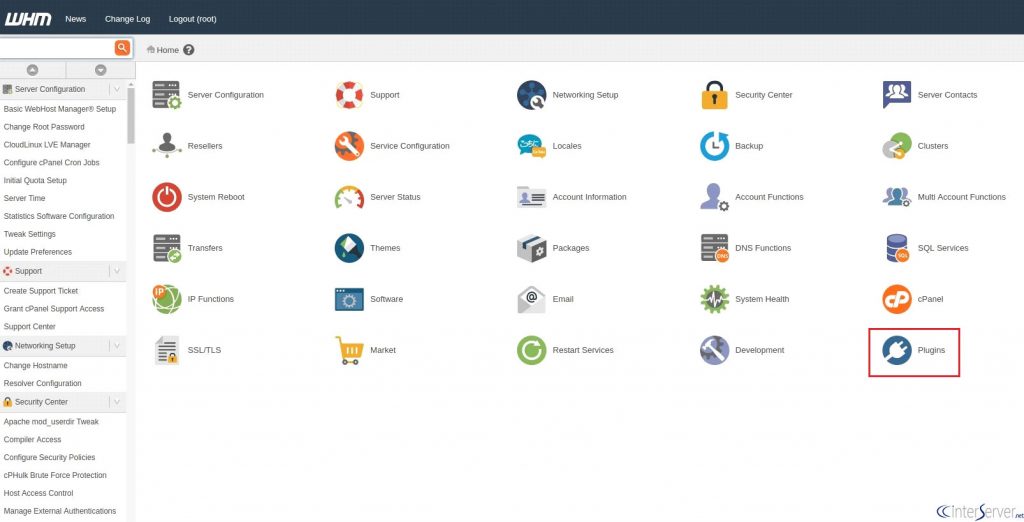1024x522 pixels.
Task: Open the Plugins plug icon
Action: point(897,350)
